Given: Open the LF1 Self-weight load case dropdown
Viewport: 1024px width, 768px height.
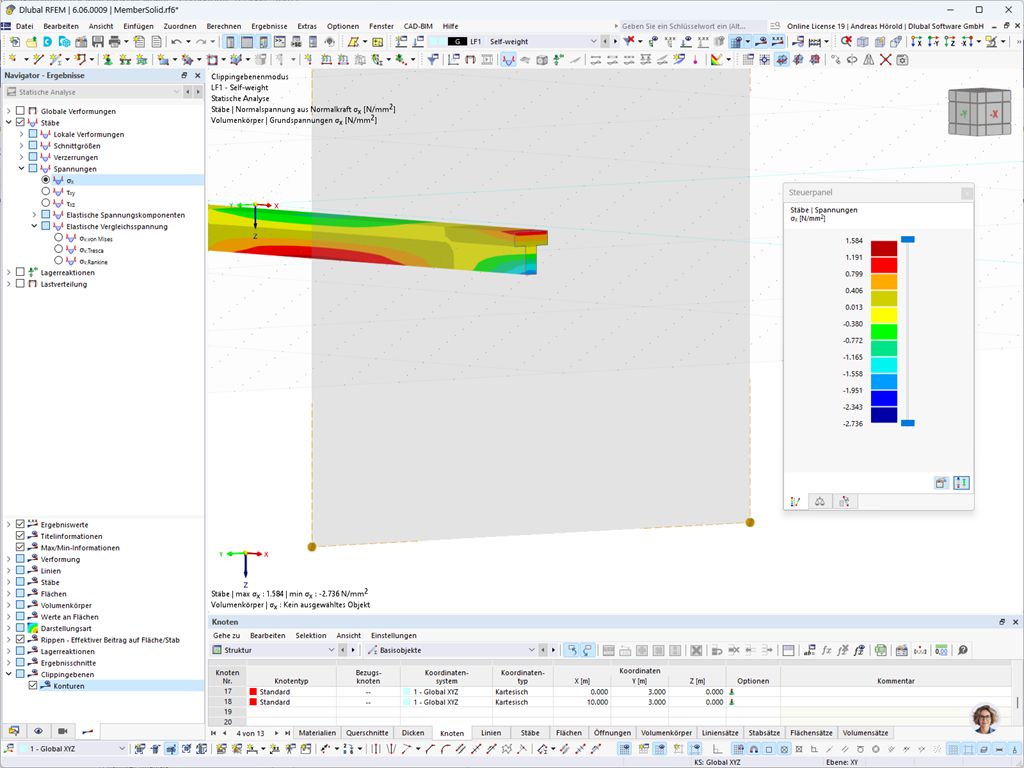Looking at the screenshot, I should (x=593, y=42).
